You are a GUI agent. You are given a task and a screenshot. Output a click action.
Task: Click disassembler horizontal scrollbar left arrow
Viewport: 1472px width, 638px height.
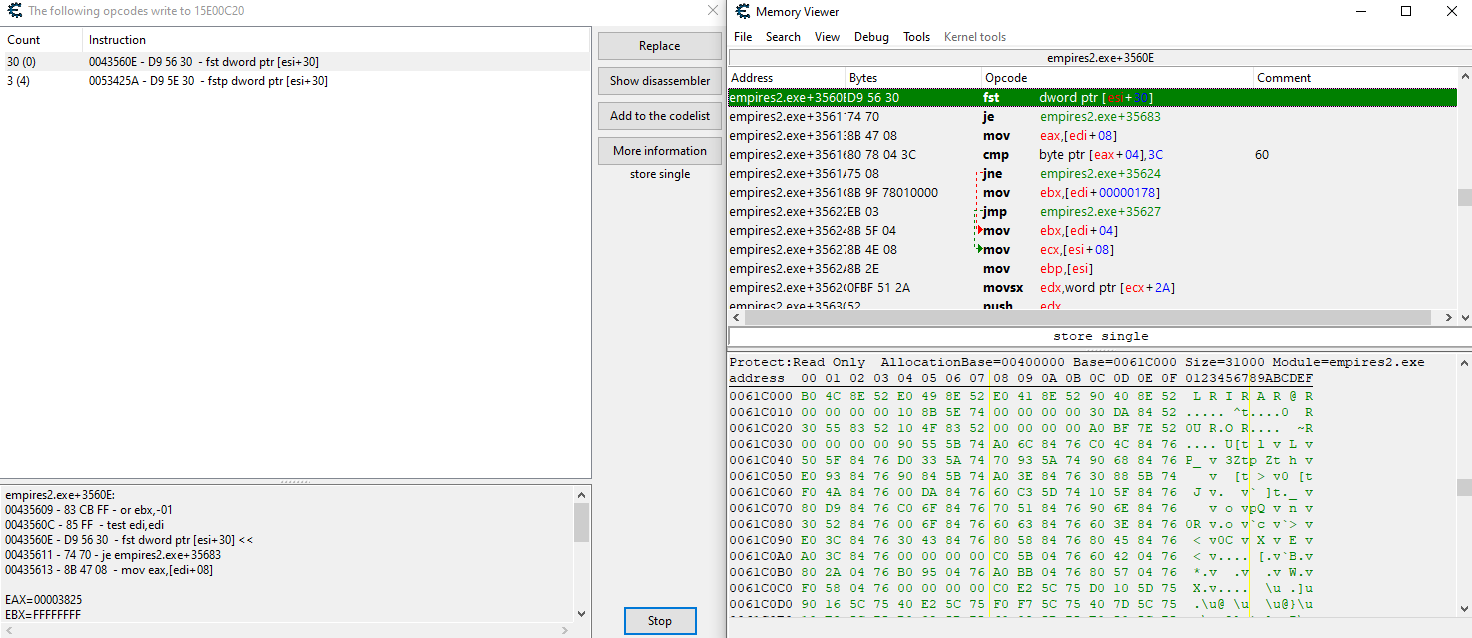pos(736,317)
